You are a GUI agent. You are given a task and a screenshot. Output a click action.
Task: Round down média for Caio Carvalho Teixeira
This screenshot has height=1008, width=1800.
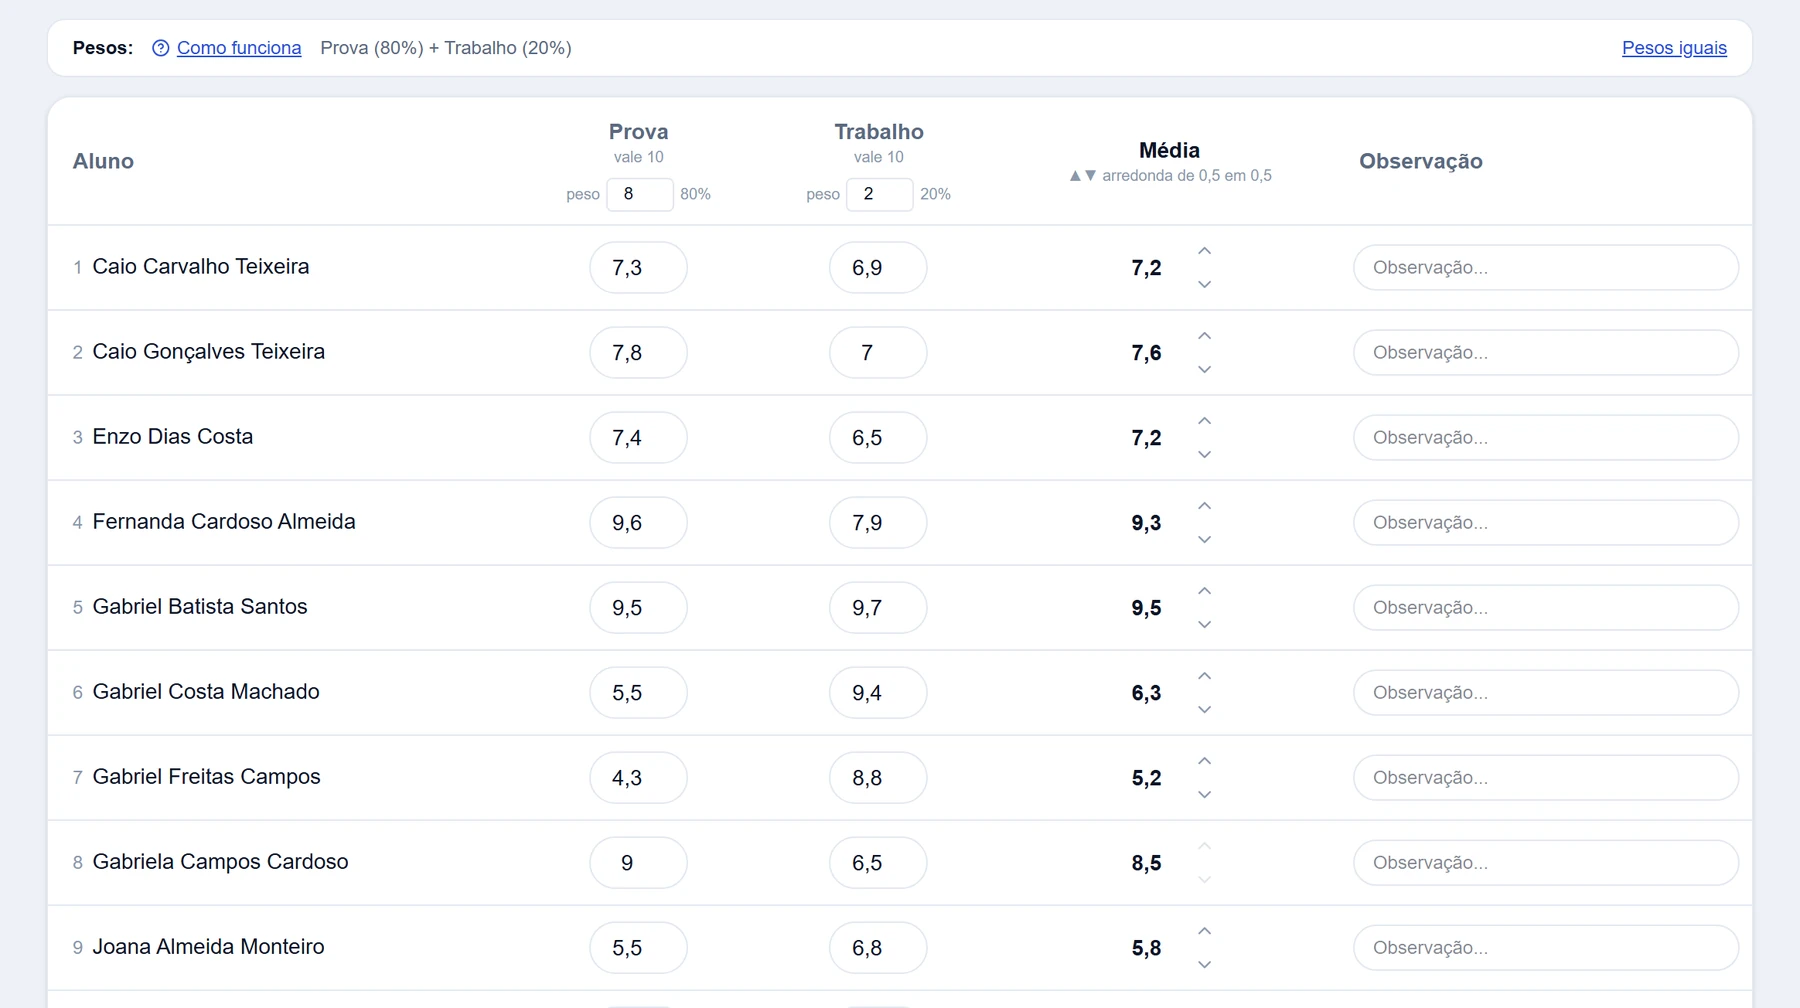click(x=1205, y=284)
